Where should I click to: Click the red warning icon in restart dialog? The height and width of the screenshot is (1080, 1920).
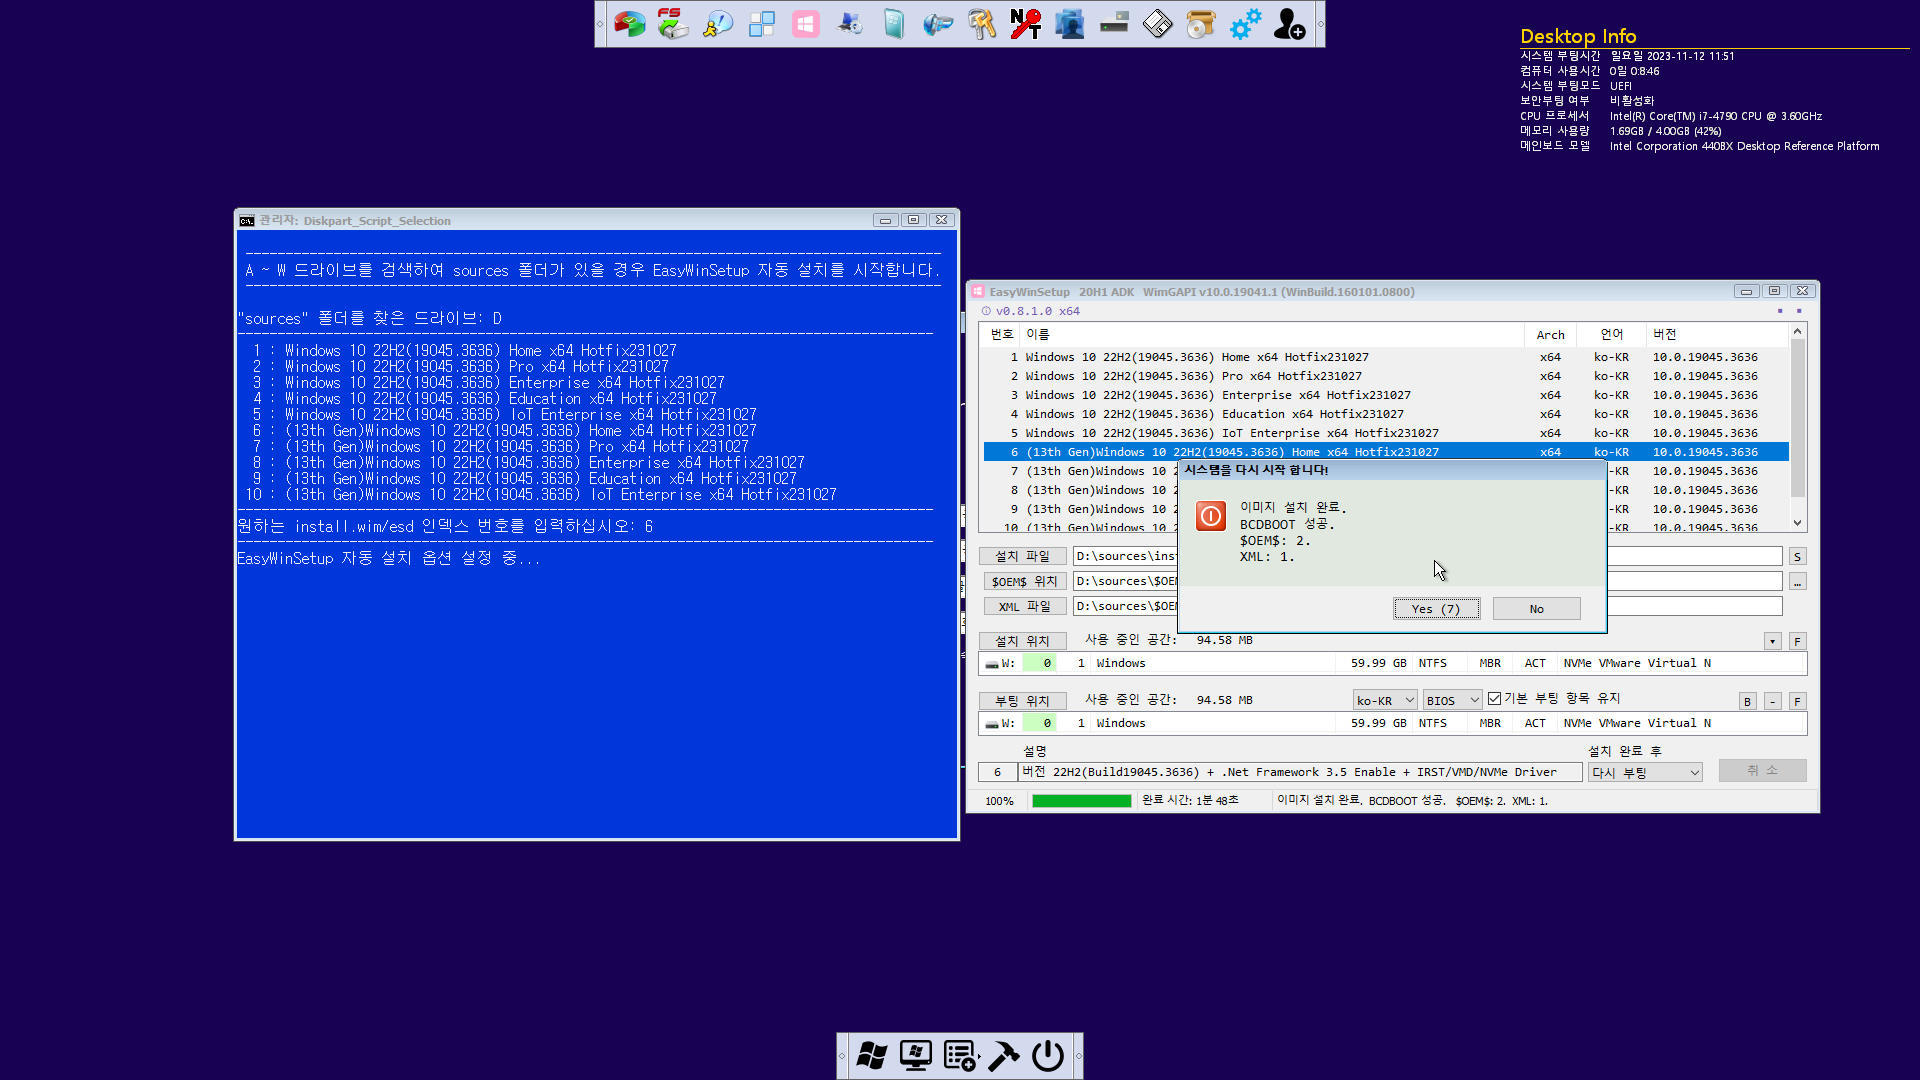[x=1211, y=516]
